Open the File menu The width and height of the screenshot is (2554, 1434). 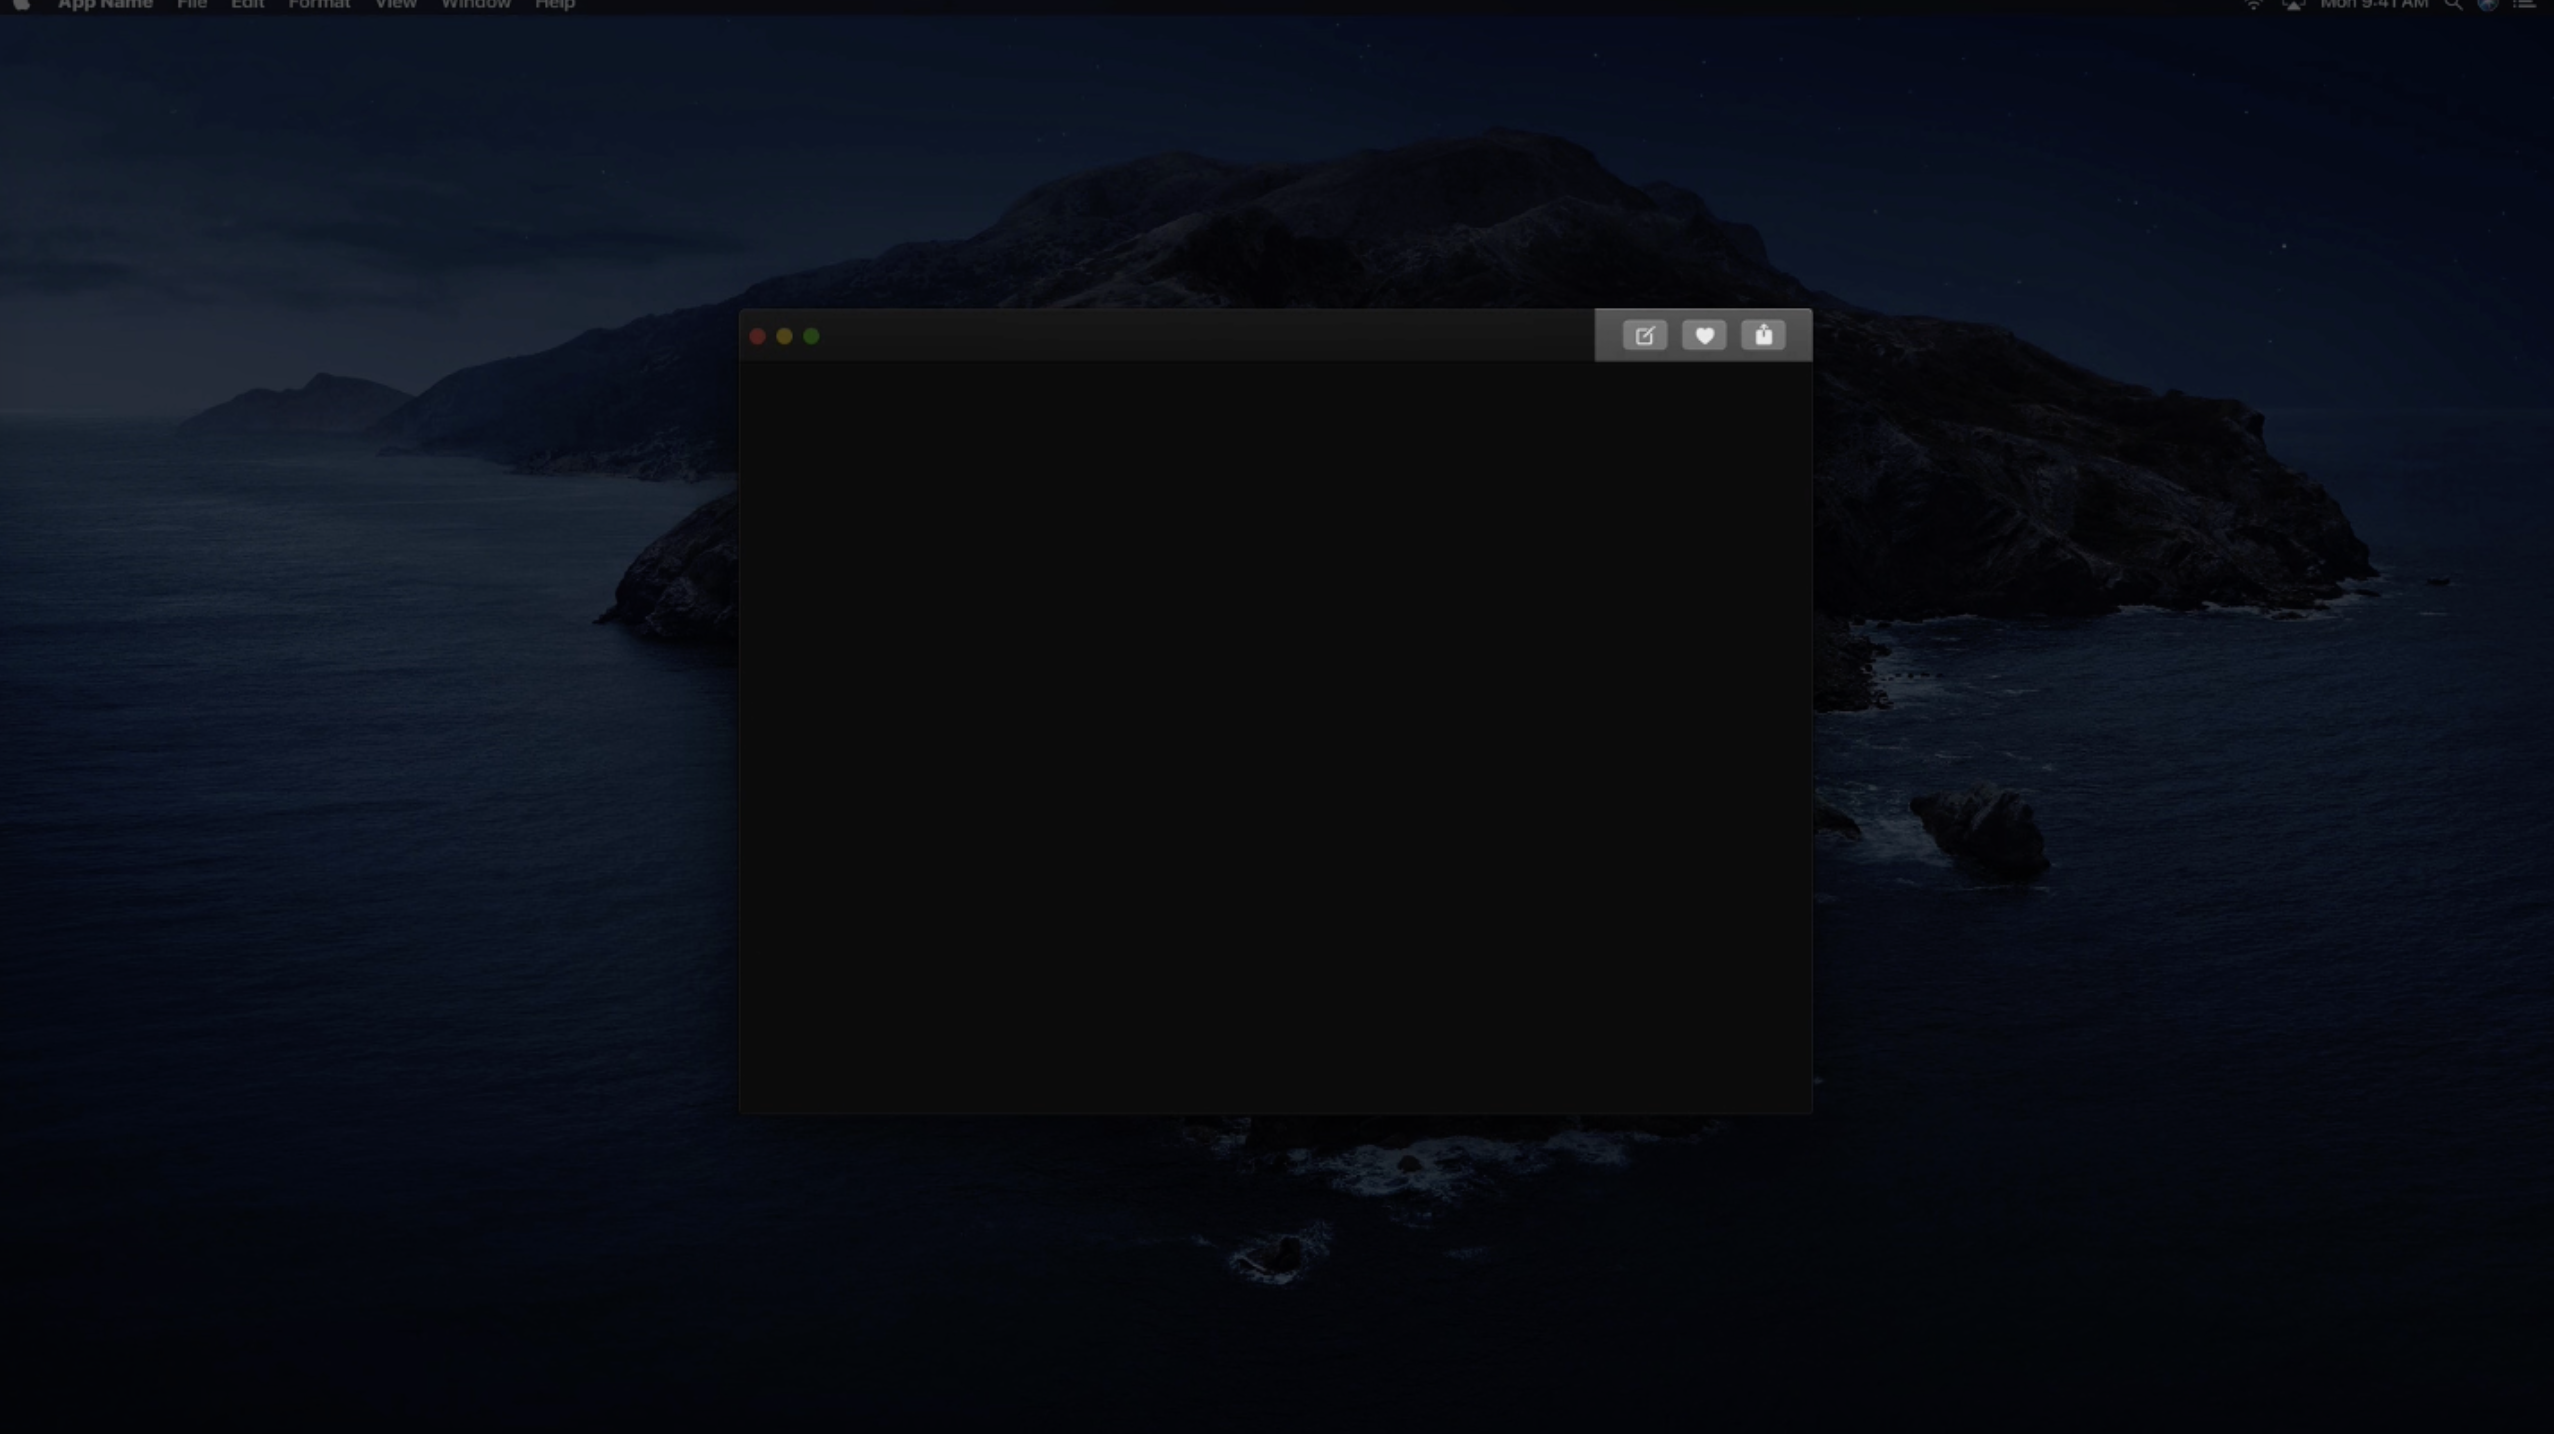(191, 5)
